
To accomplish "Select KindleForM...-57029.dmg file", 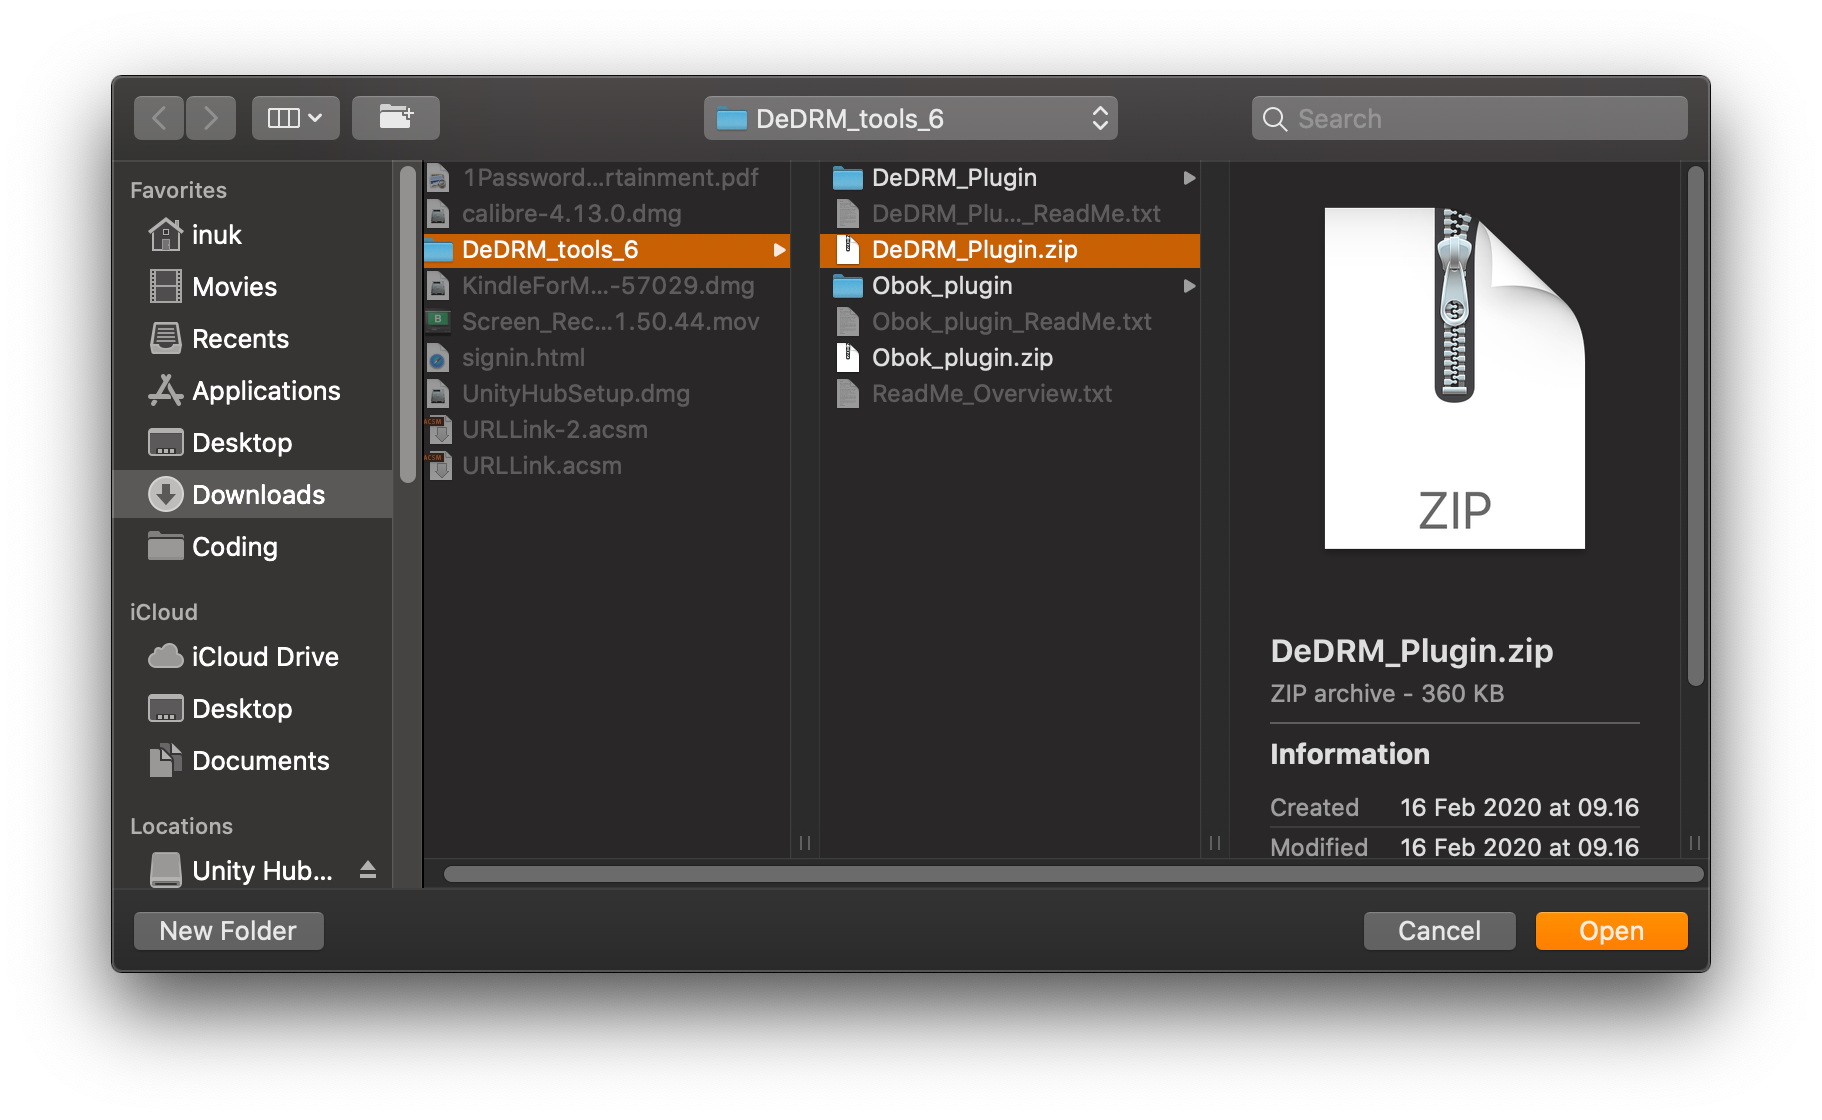I will coord(607,286).
